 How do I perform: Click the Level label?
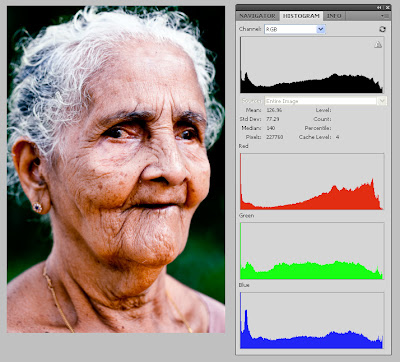pyautogui.click(x=323, y=110)
